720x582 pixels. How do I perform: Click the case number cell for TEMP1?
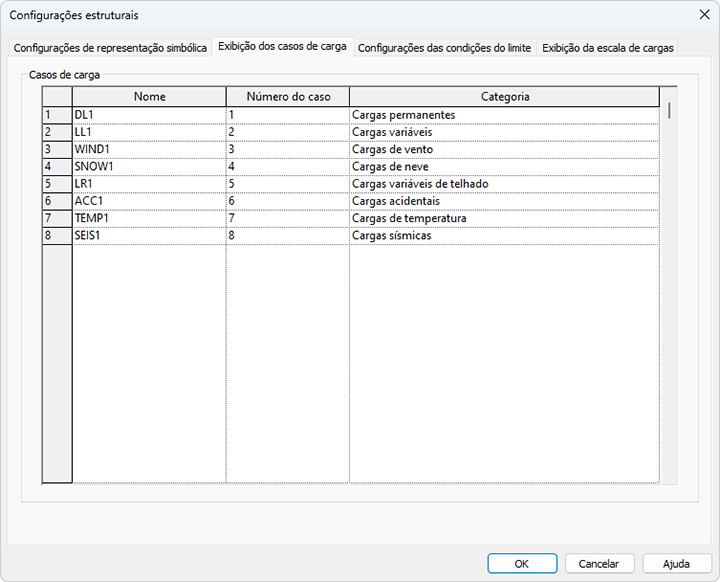[288, 218]
